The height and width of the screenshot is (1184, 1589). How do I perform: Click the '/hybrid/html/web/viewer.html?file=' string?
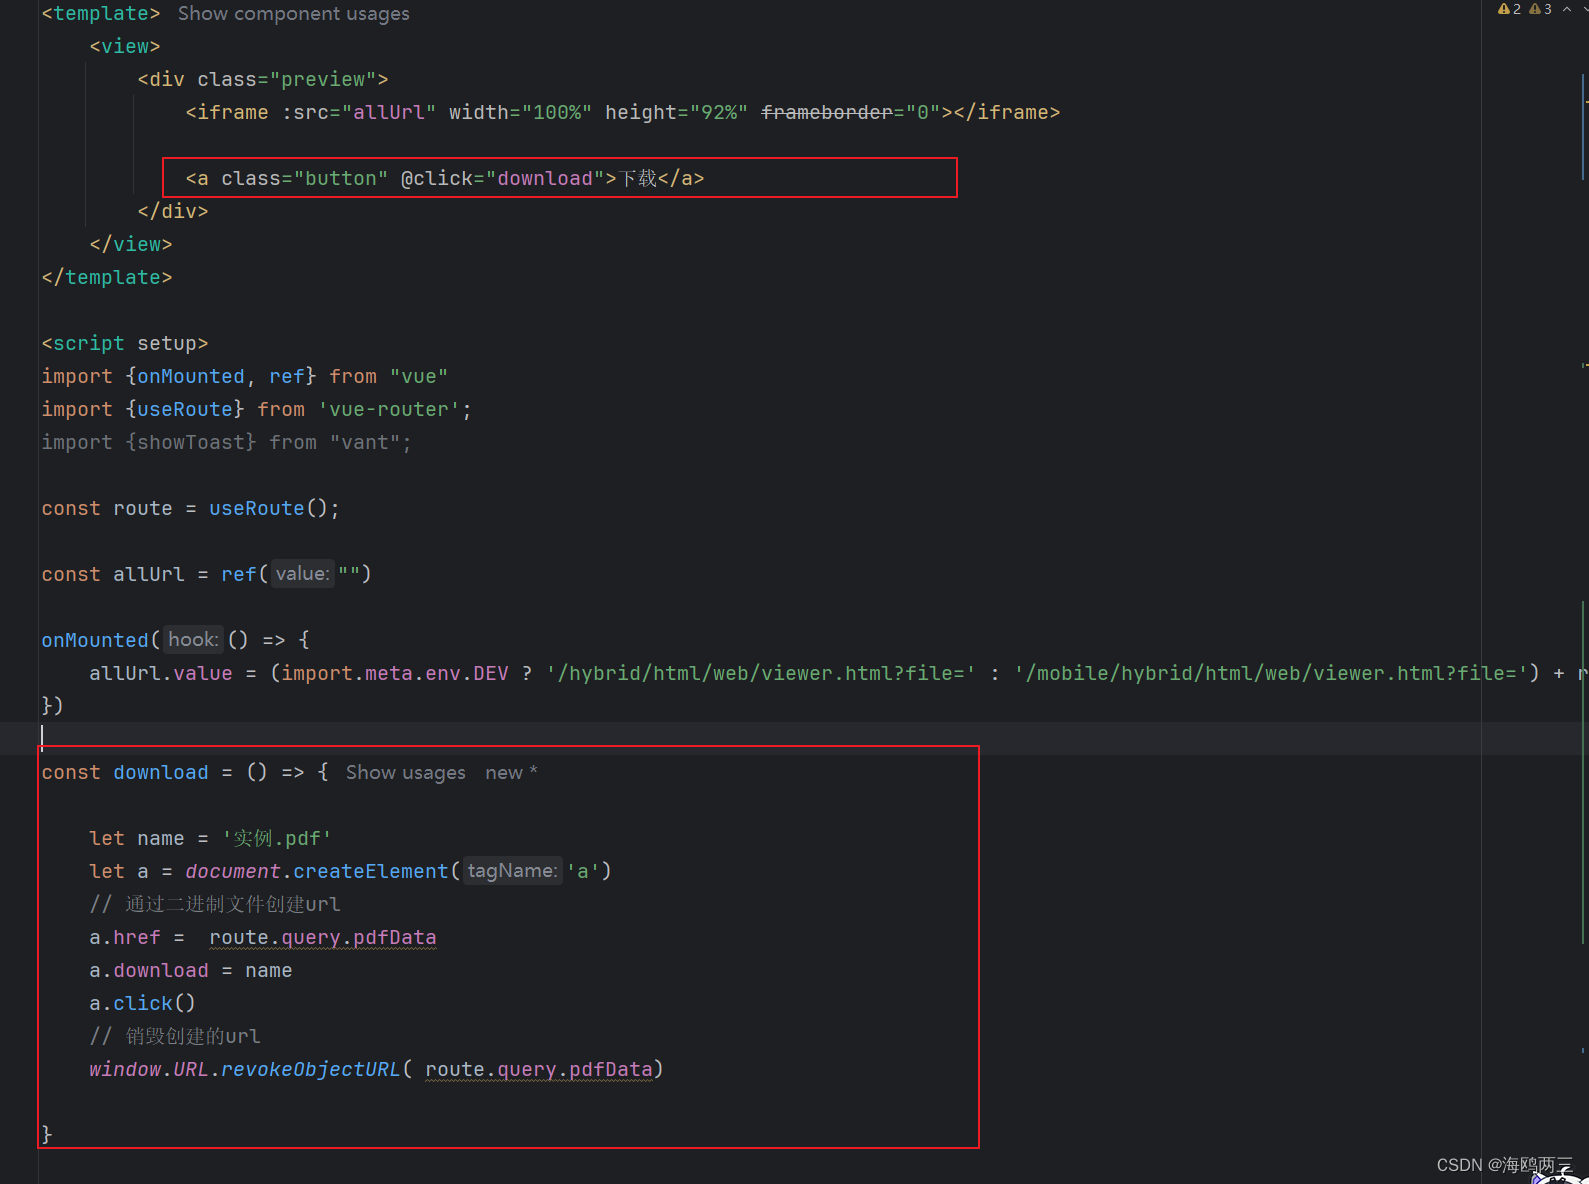coord(761,674)
